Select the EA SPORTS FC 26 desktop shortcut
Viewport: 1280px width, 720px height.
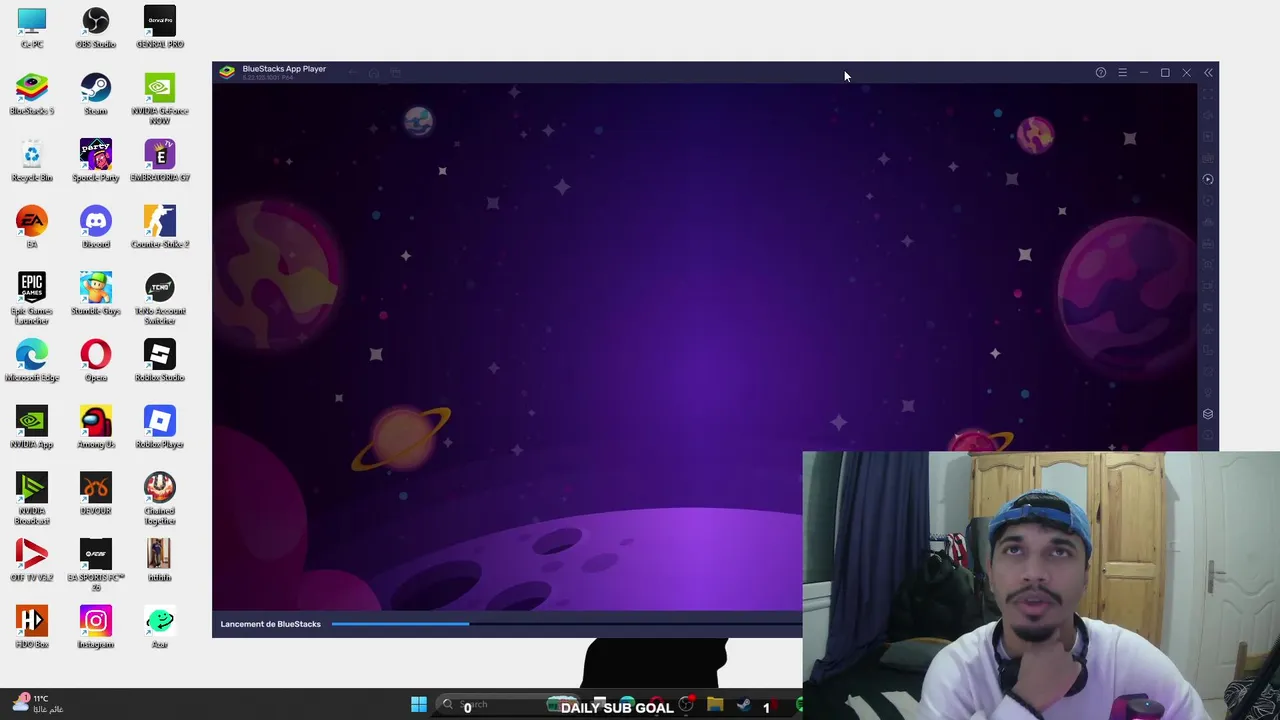(x=96, y=565)
